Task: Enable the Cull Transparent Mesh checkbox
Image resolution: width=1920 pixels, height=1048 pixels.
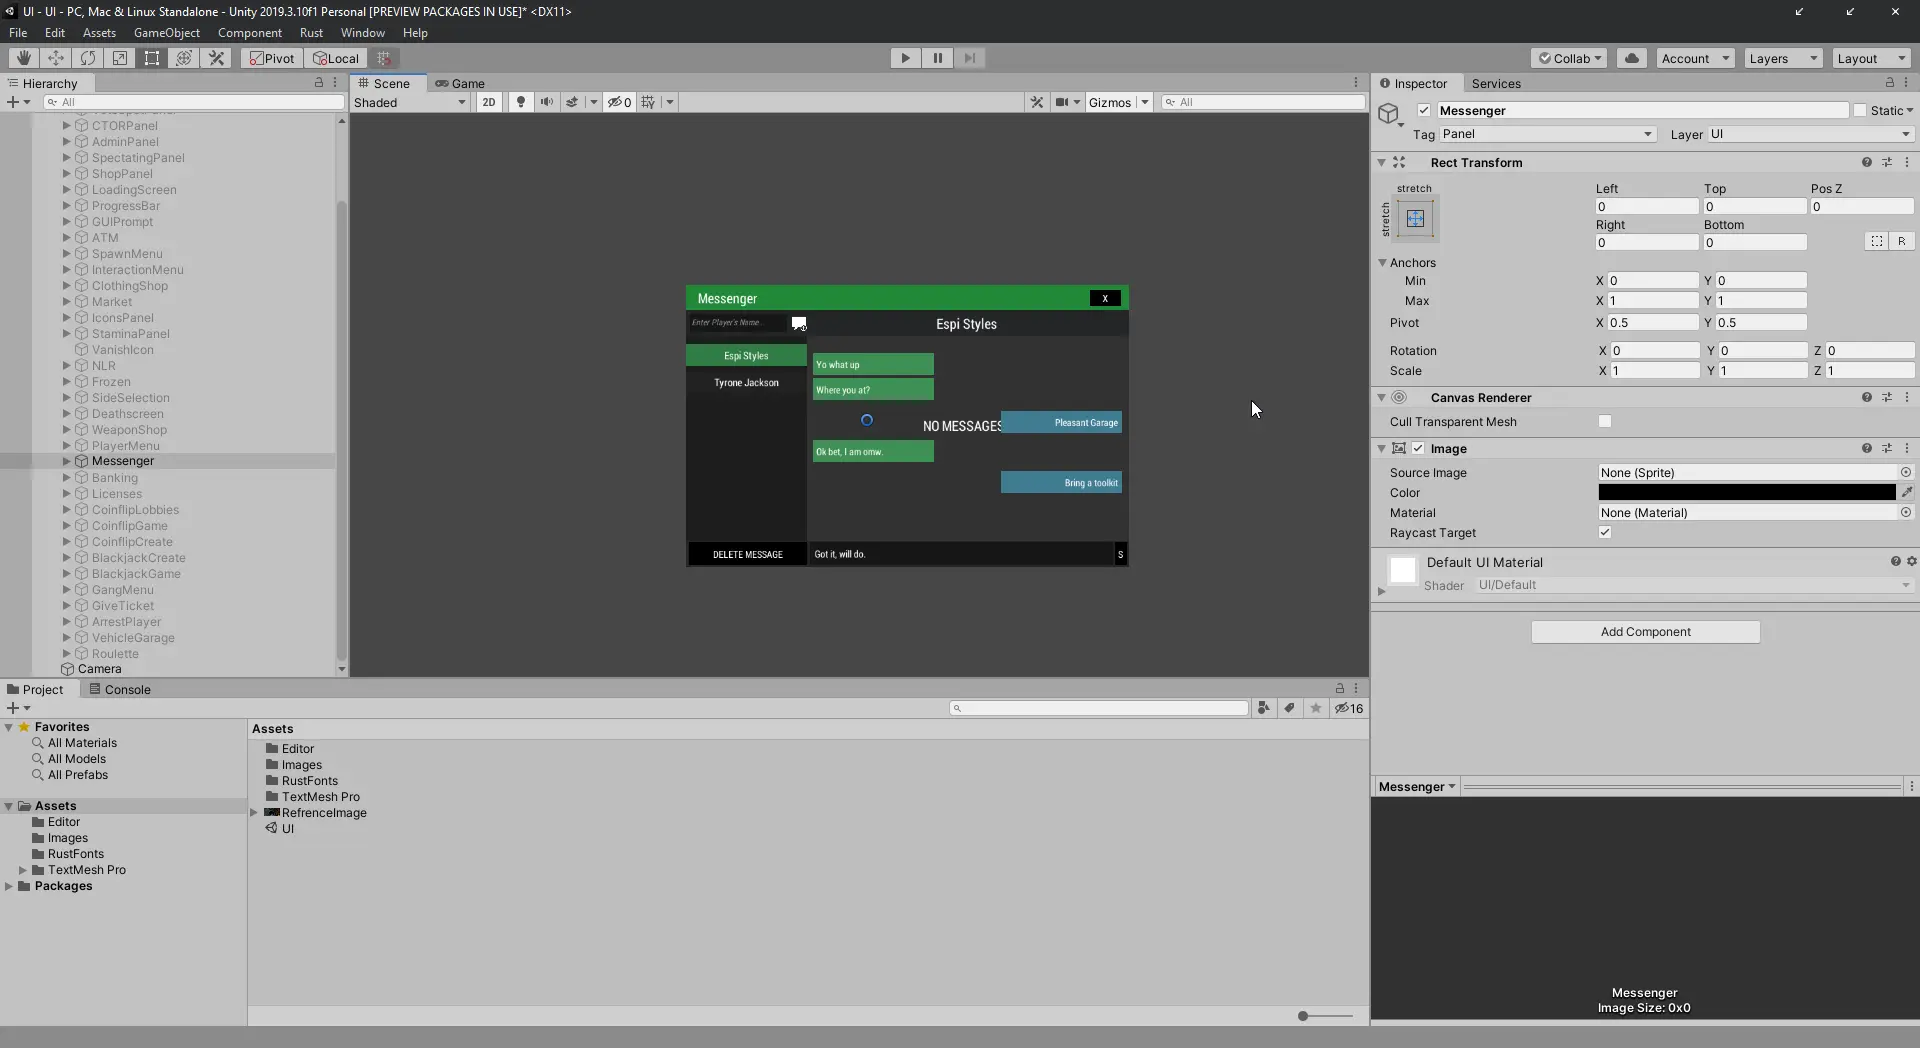Action: (1605, 421)
